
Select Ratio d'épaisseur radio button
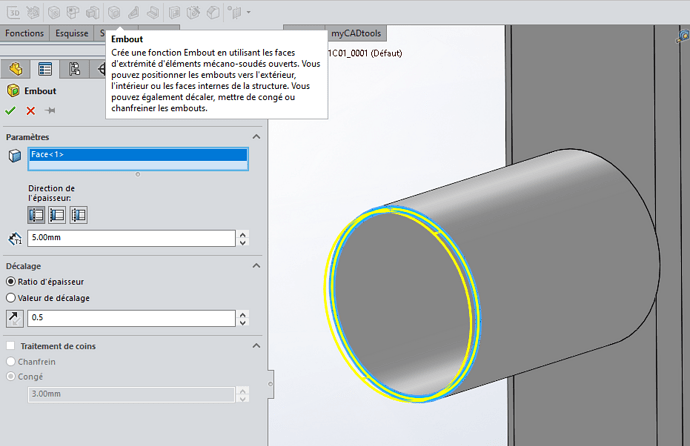coord(11,281)
